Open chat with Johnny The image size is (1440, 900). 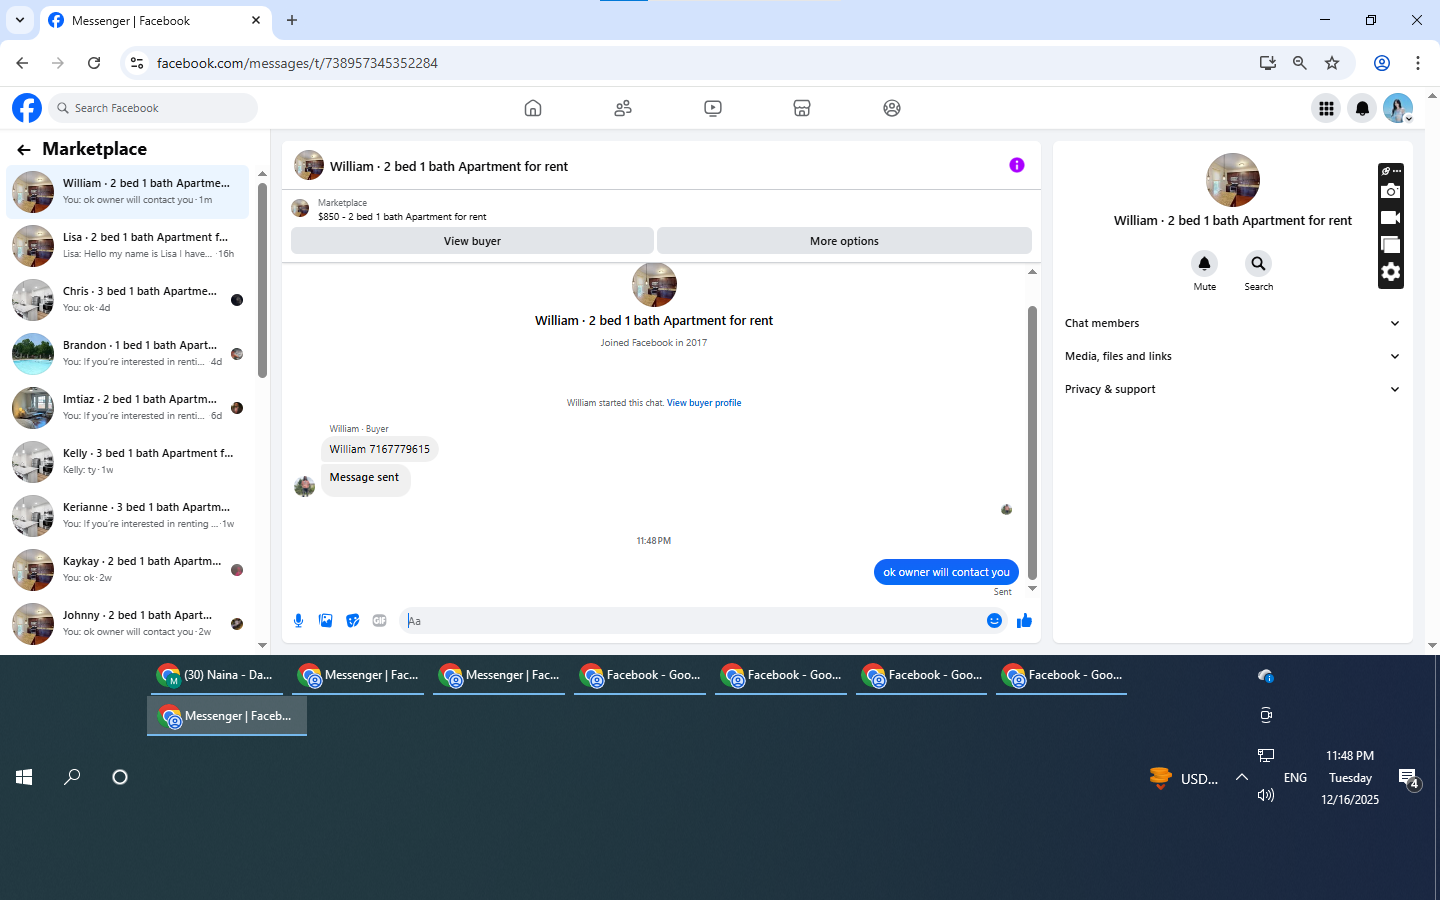coord(128,623)
